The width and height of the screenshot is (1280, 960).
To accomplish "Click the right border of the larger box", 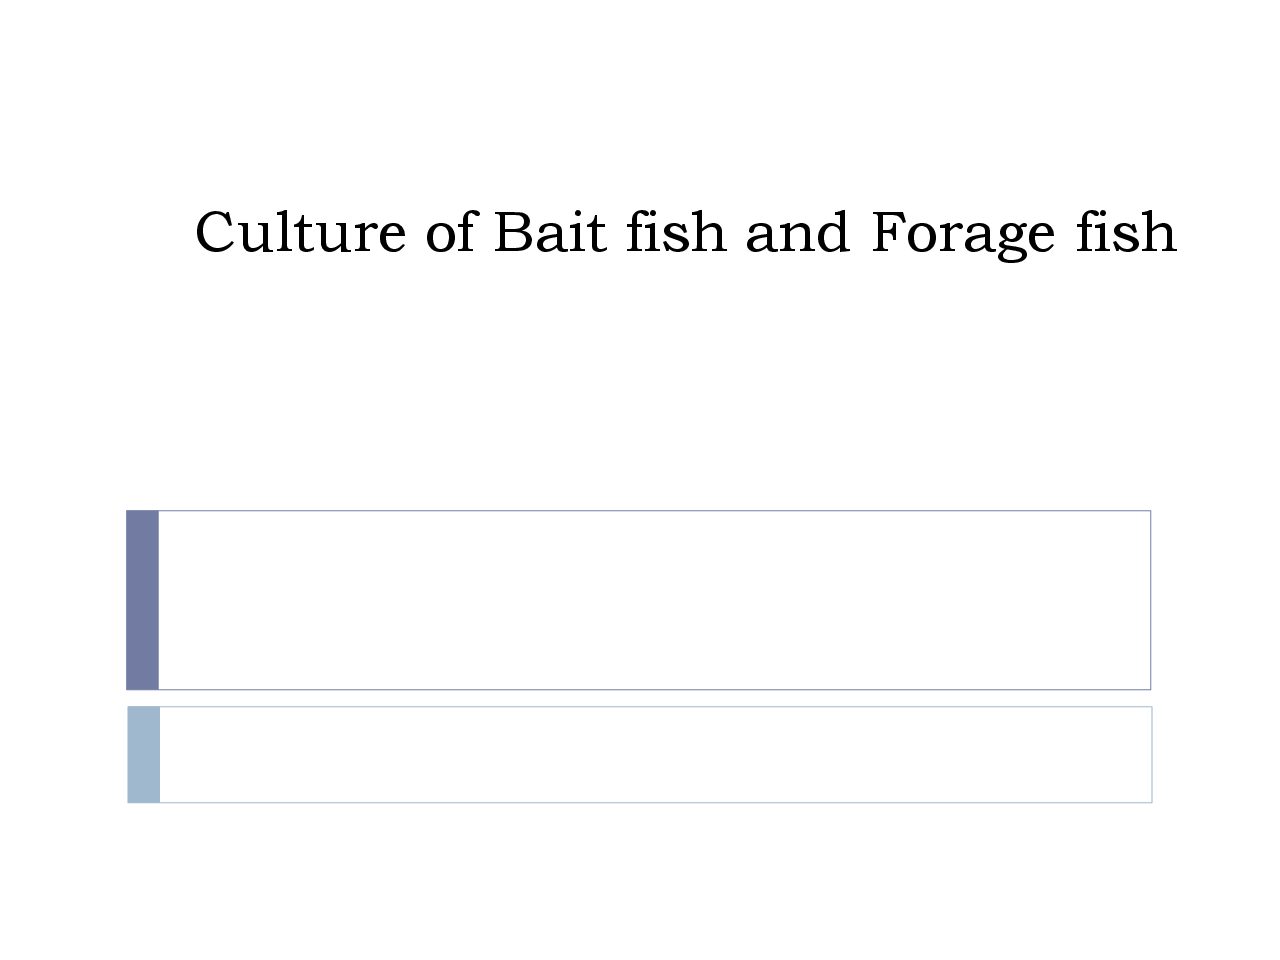I will point(1150,600).
